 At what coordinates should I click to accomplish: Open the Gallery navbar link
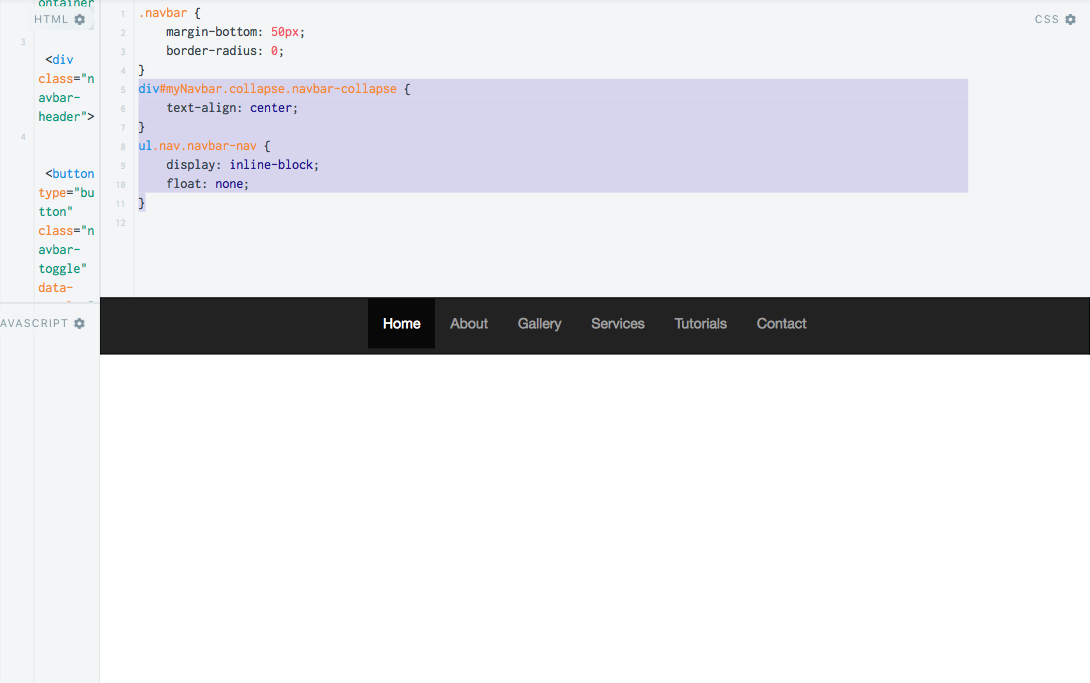tap(539, 324)
